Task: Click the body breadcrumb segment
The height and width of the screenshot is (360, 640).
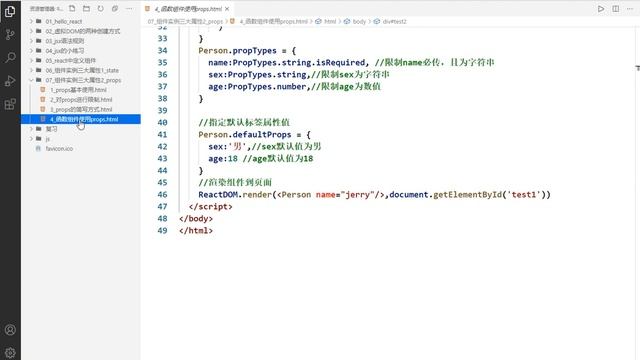Action: (359, 21)
